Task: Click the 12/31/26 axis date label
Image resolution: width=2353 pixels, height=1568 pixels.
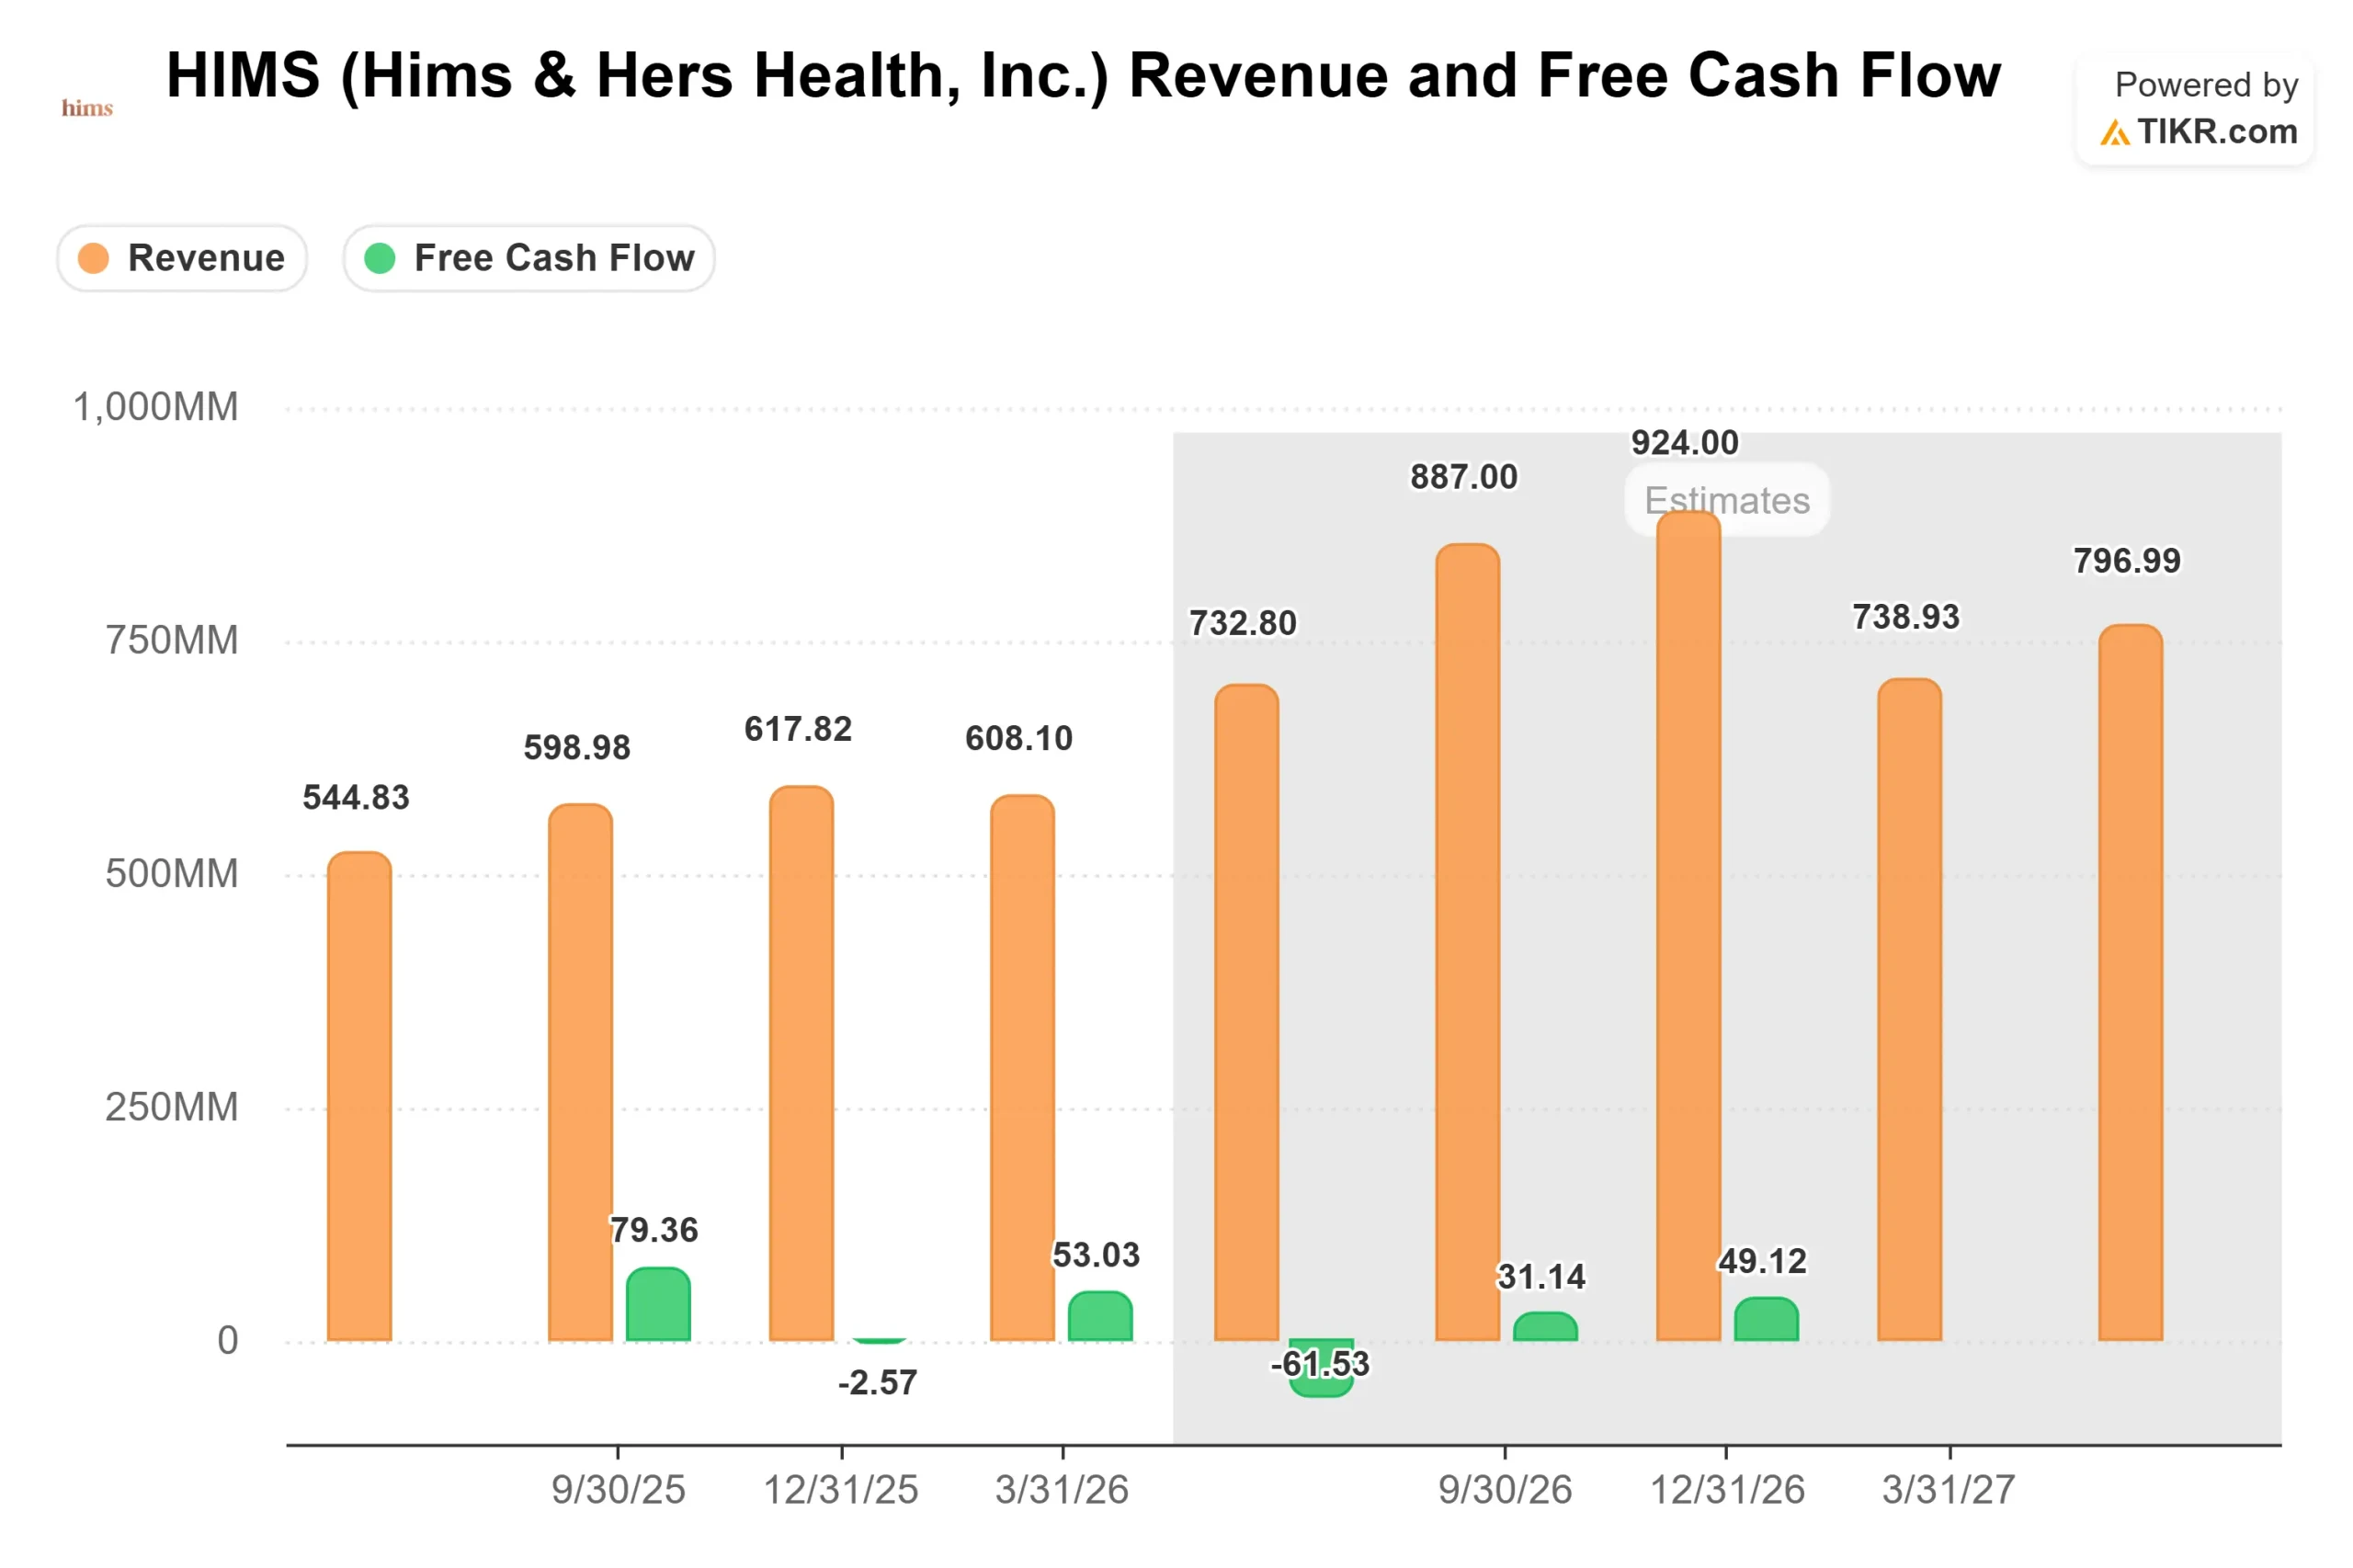Action: (x=1728, y=1491)
